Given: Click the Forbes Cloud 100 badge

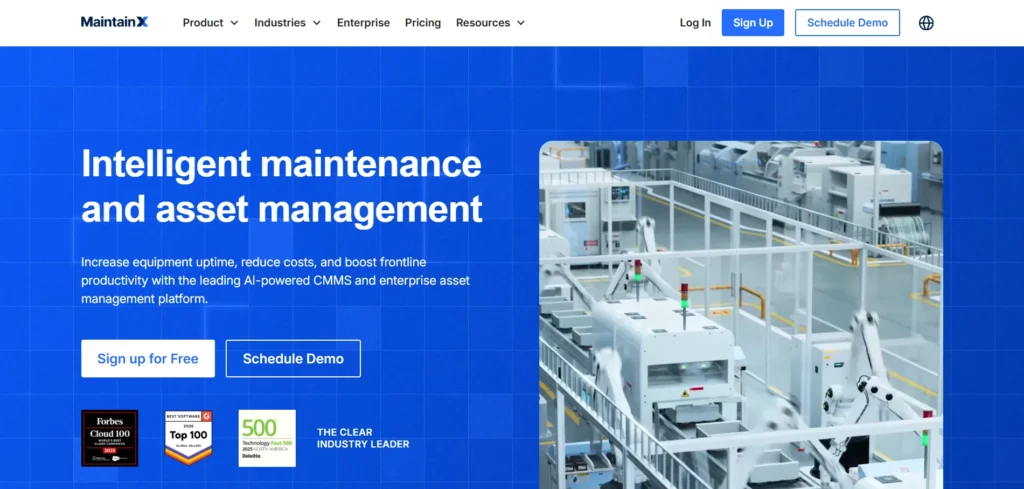Looking at the screenshot, I should (x=110, y=438).
